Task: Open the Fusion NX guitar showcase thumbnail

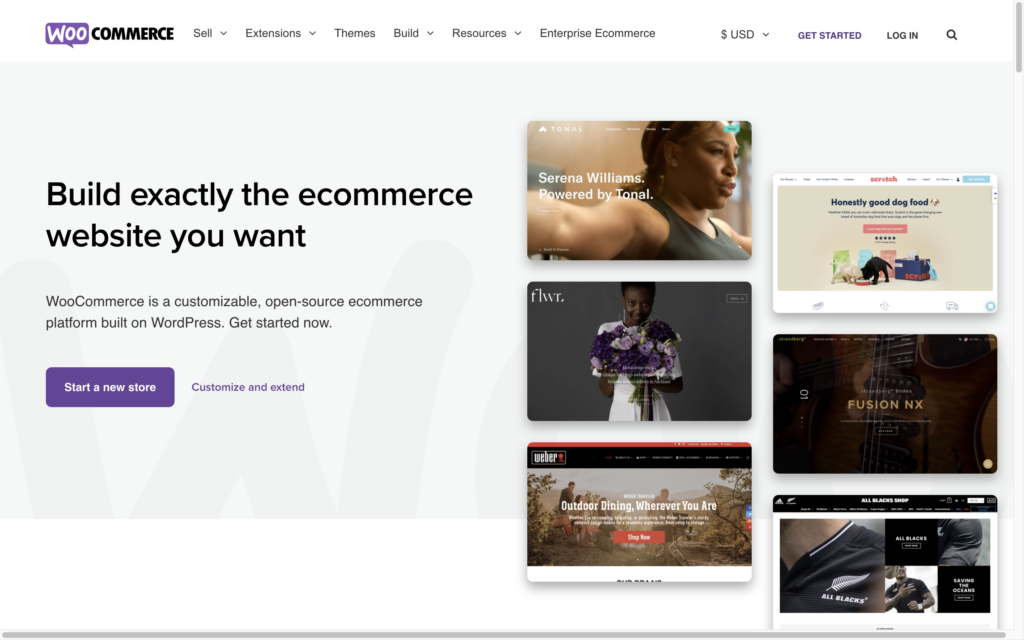Action: click(884, 403)
